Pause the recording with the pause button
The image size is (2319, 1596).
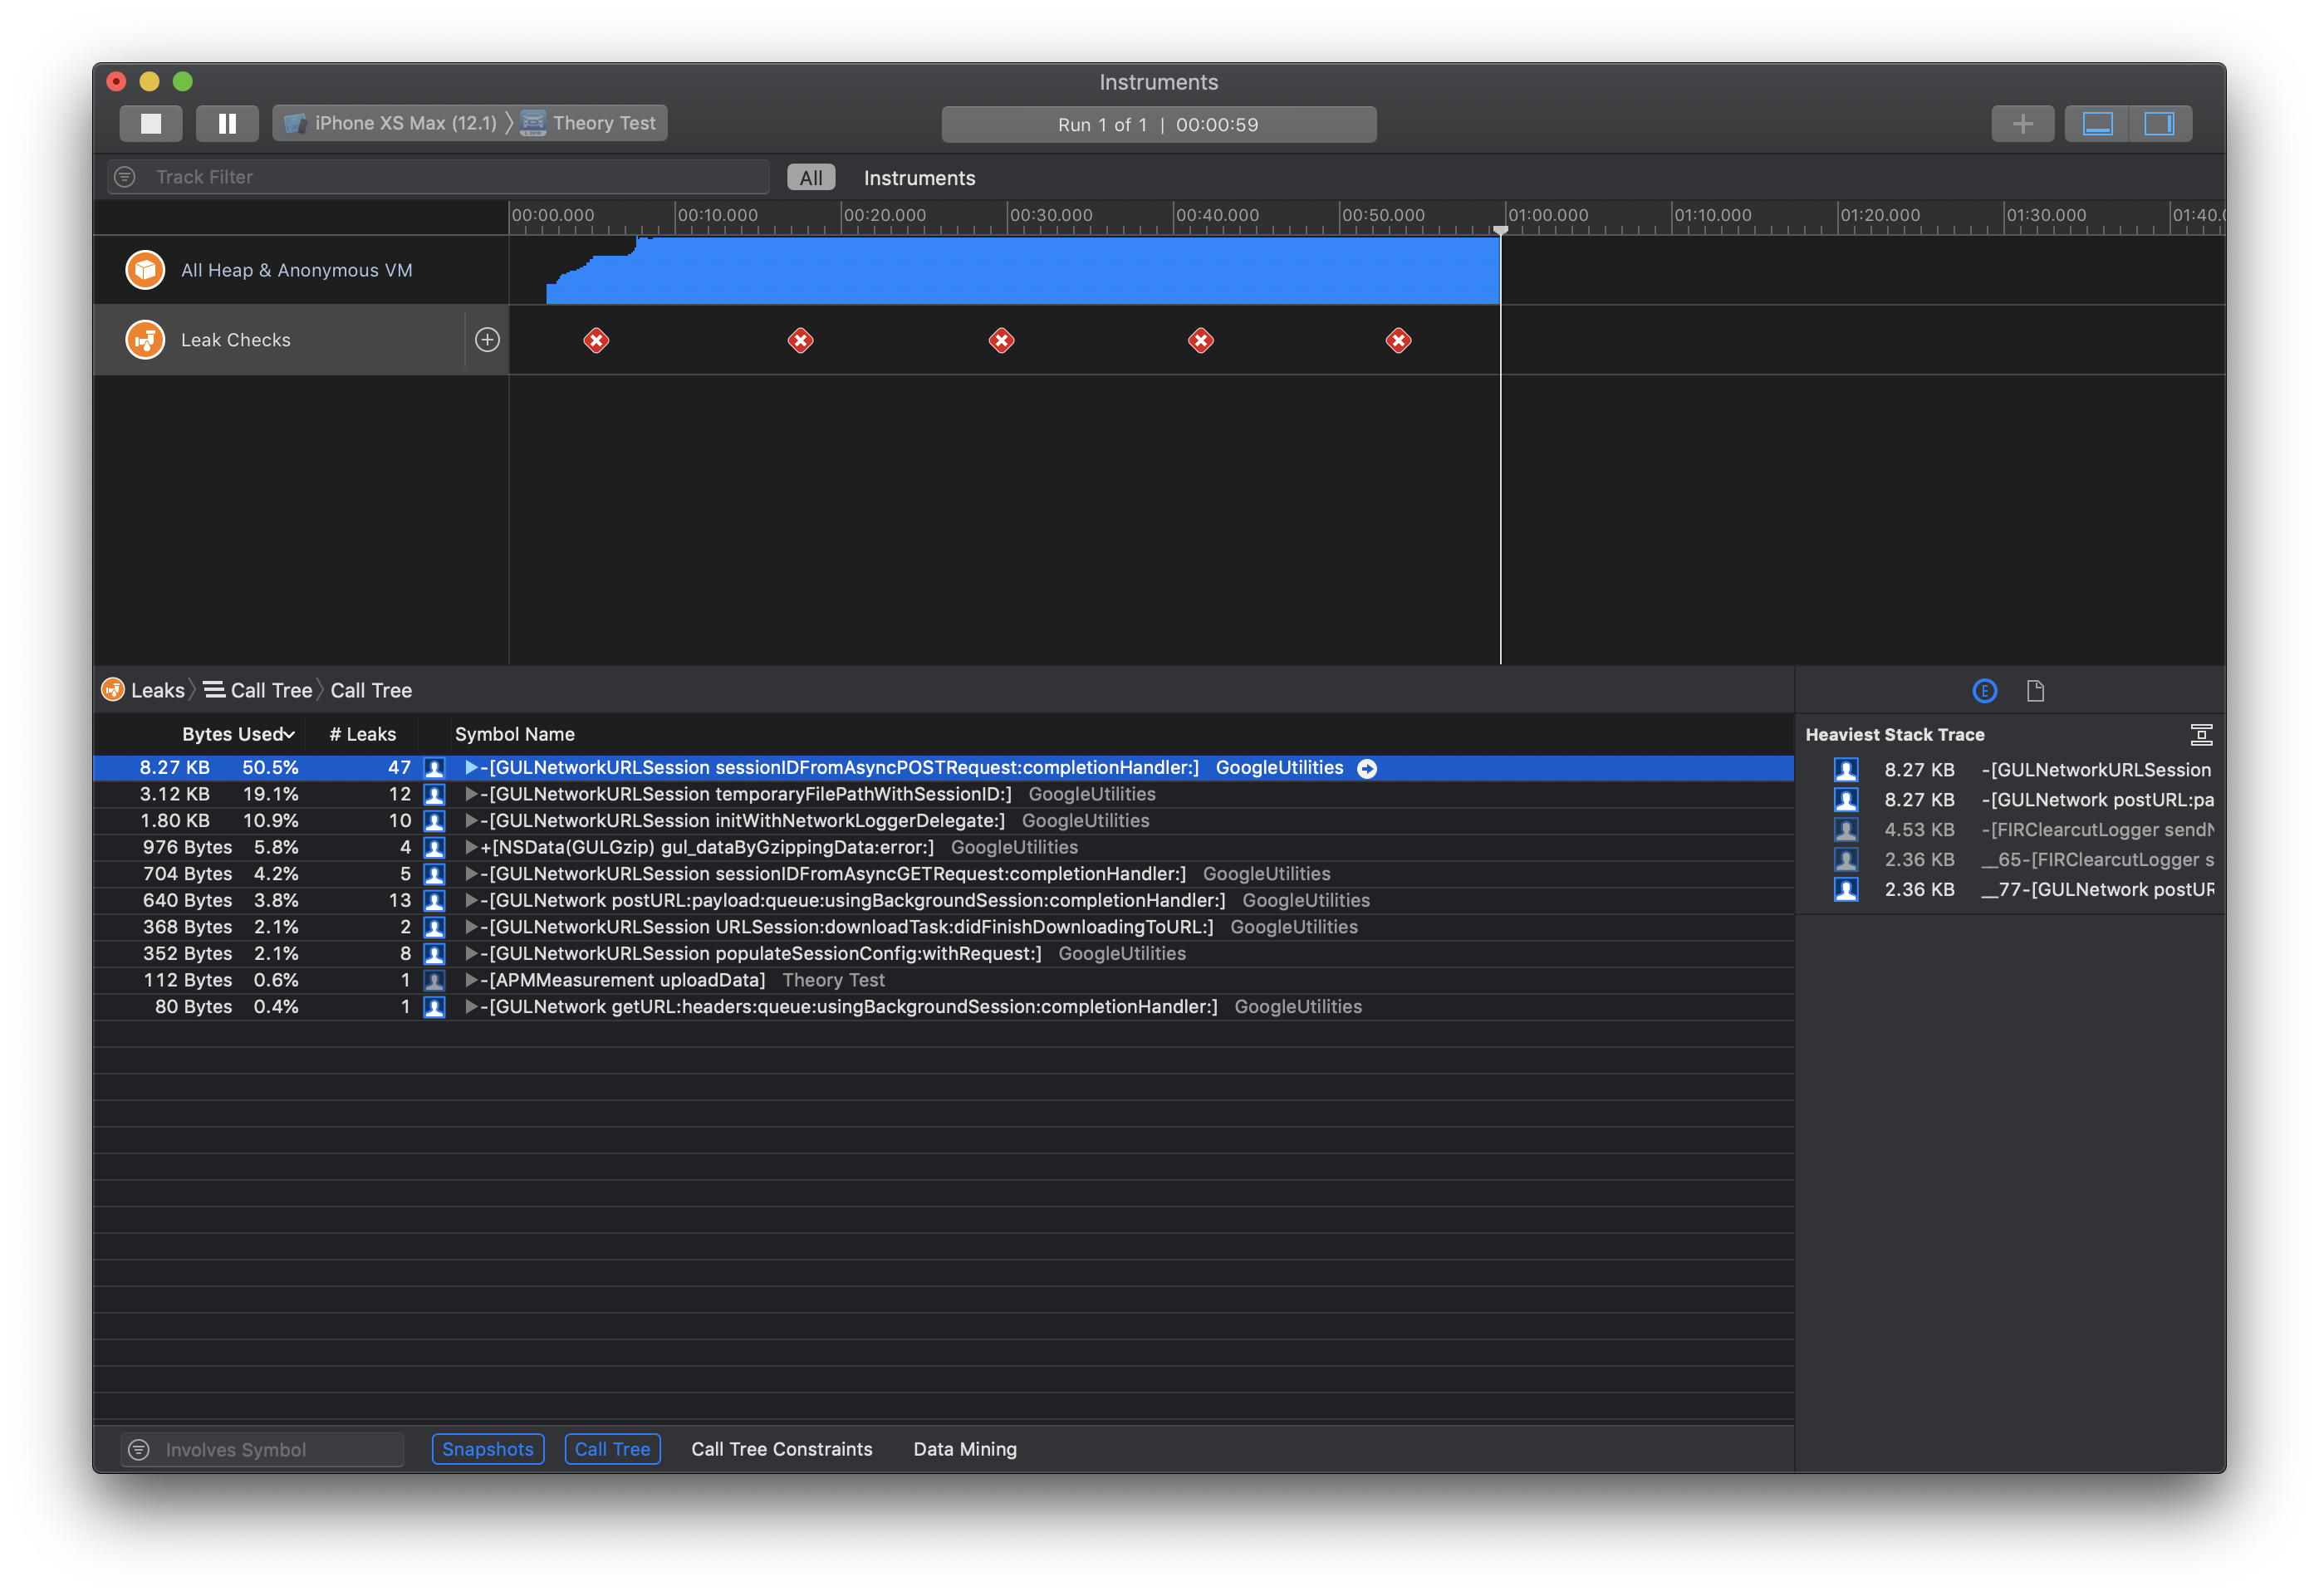227,123
